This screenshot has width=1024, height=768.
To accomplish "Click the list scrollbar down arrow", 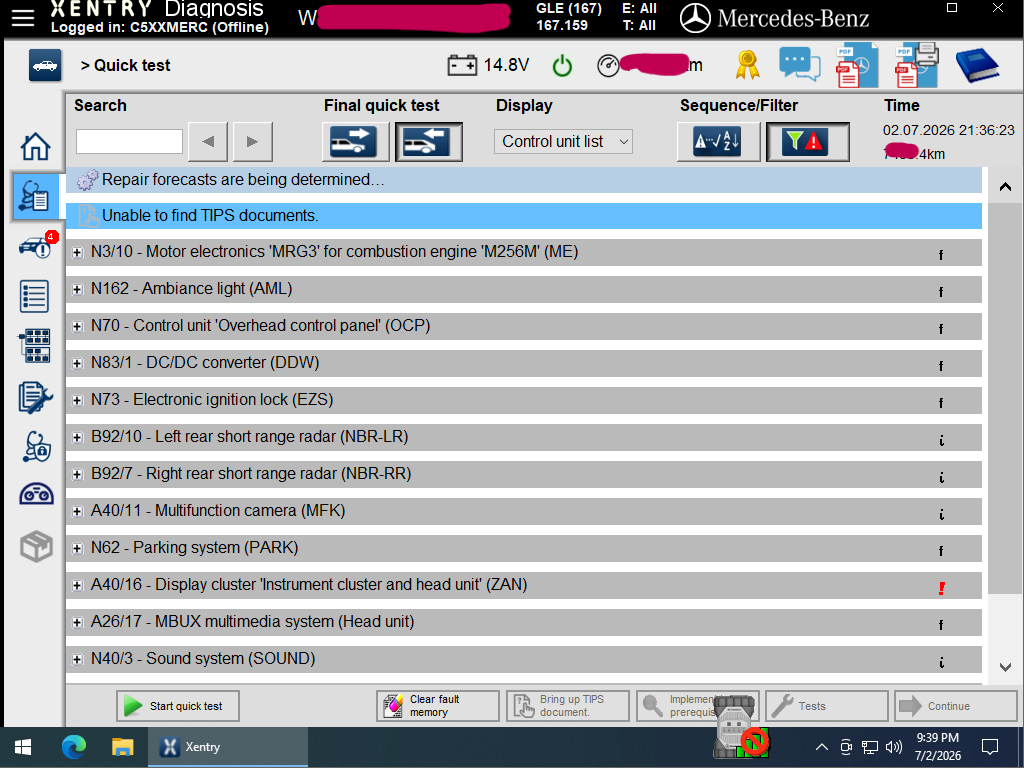I will (x=1006, y=667).
